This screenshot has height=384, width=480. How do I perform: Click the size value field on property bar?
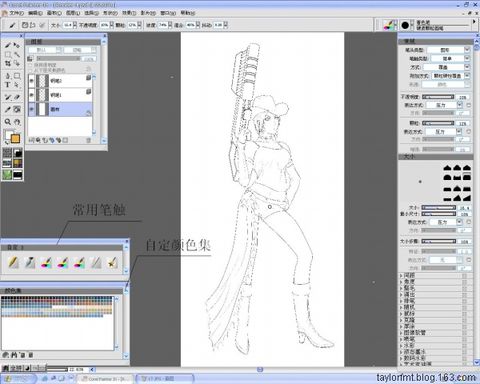[68, 25]
